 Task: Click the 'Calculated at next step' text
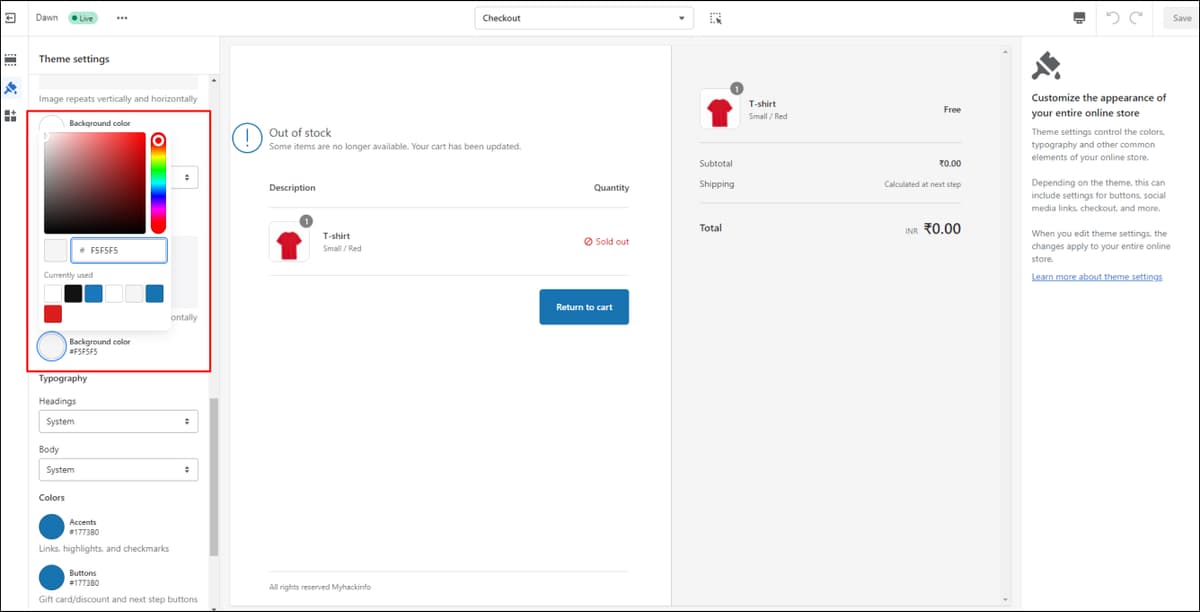point(922,185)
